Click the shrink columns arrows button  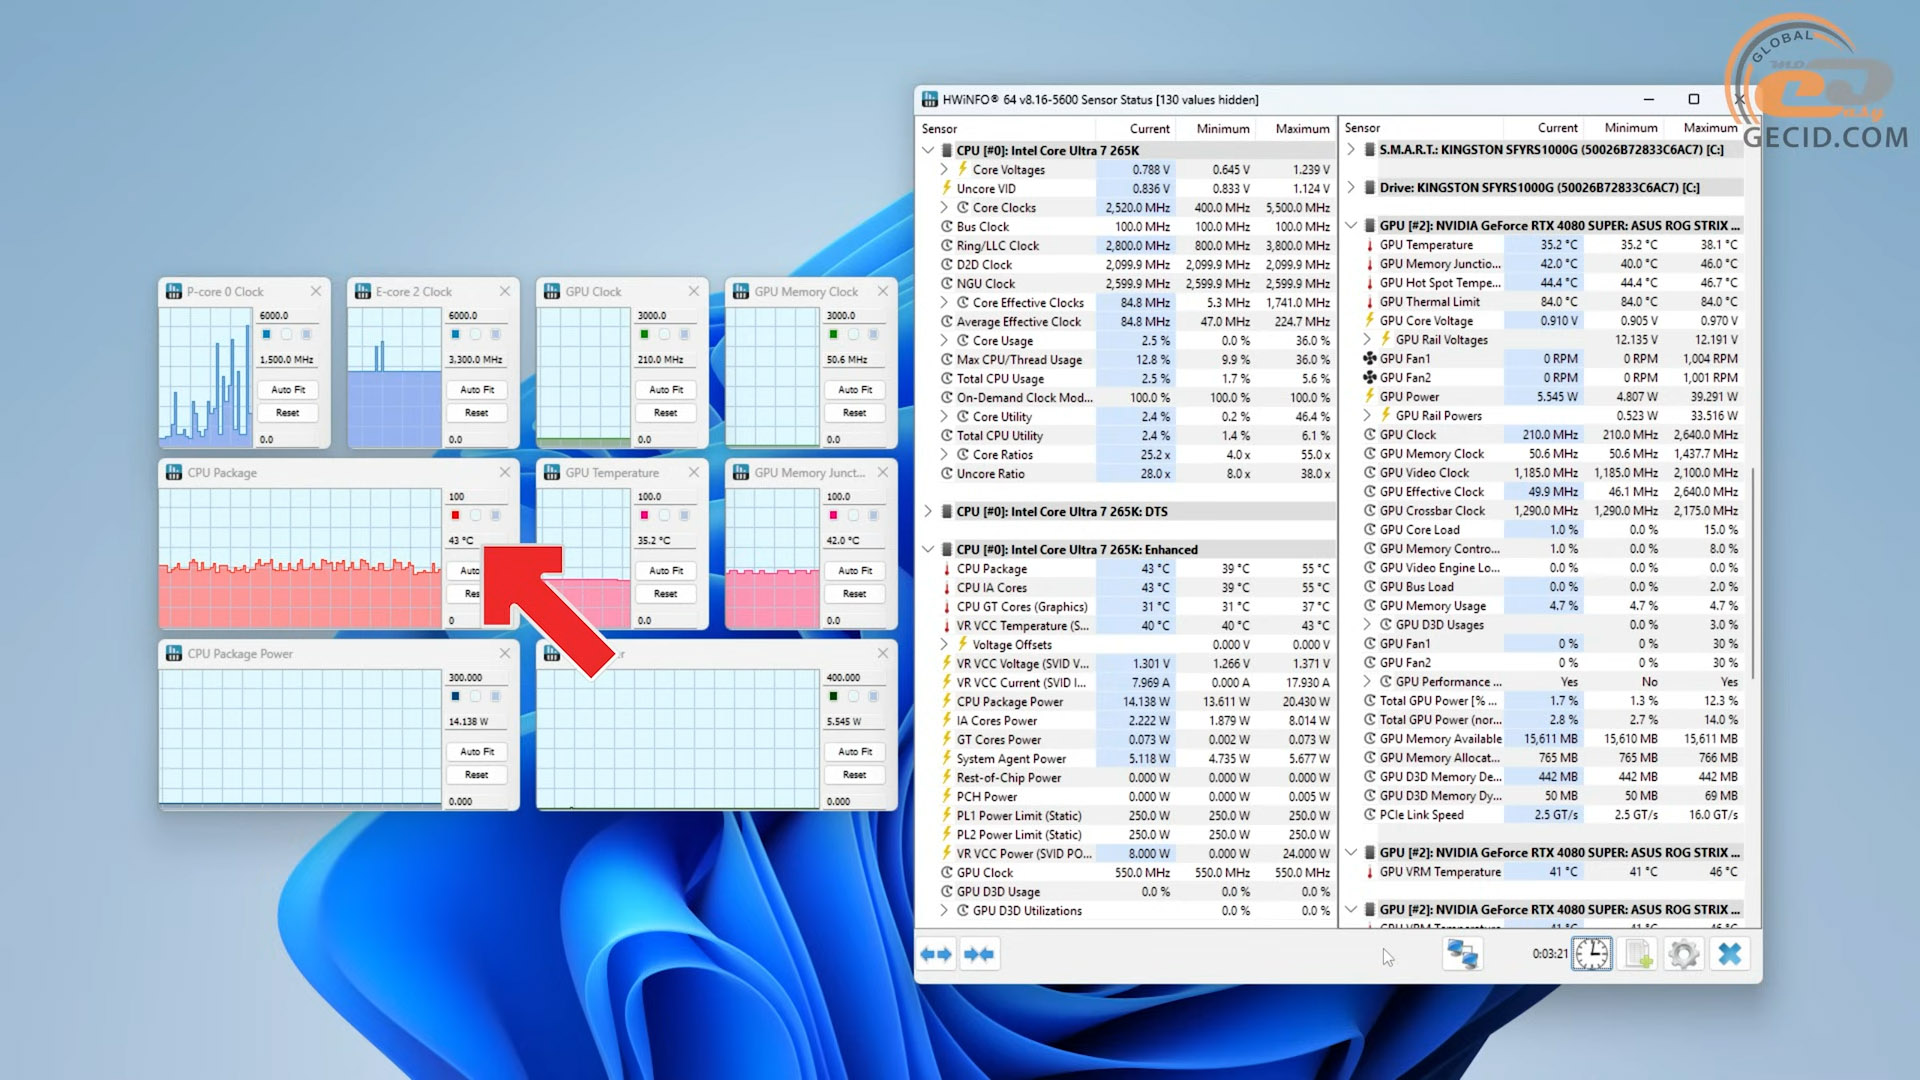[x=979, y=954]
